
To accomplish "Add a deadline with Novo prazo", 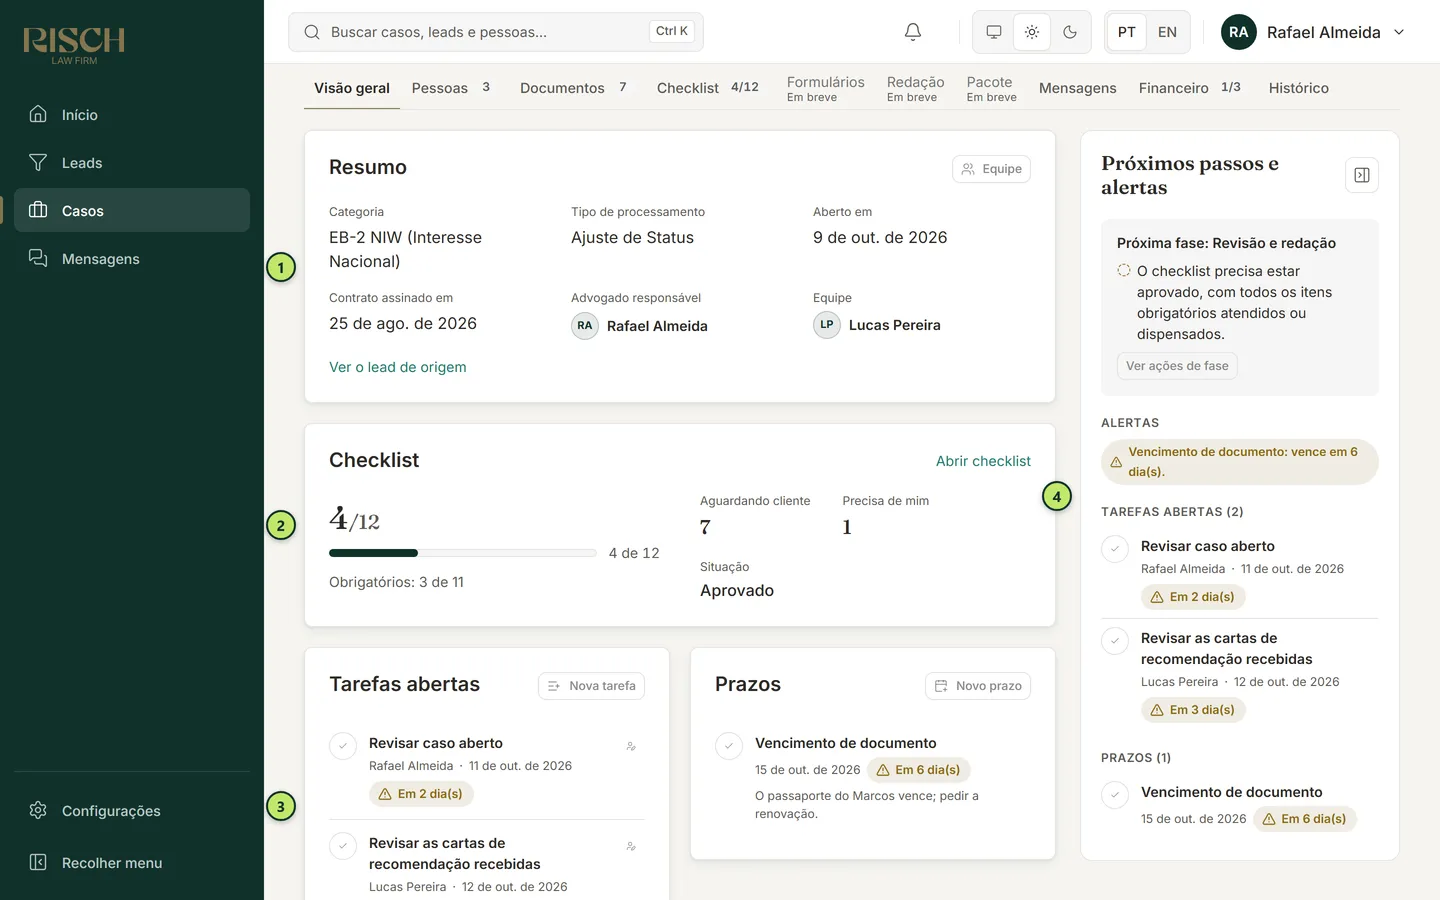I will tap(978, 686).
